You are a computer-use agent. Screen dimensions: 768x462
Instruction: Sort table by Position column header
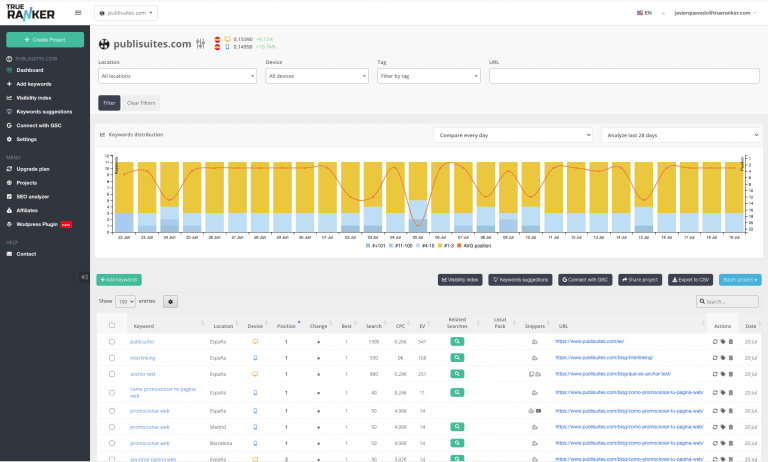tap(287, 326)
